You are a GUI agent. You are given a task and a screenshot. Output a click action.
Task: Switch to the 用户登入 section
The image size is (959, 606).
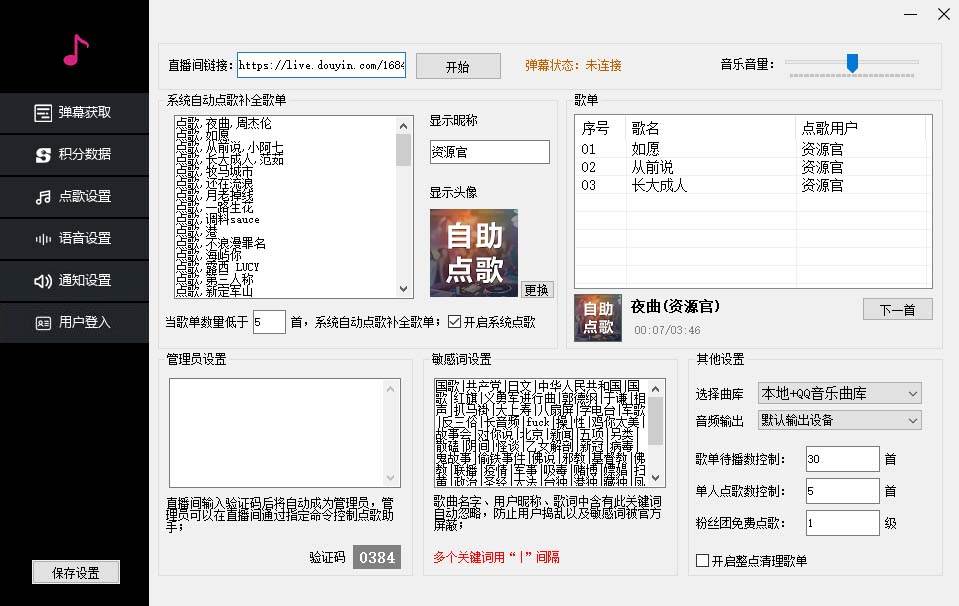[75, 322]
